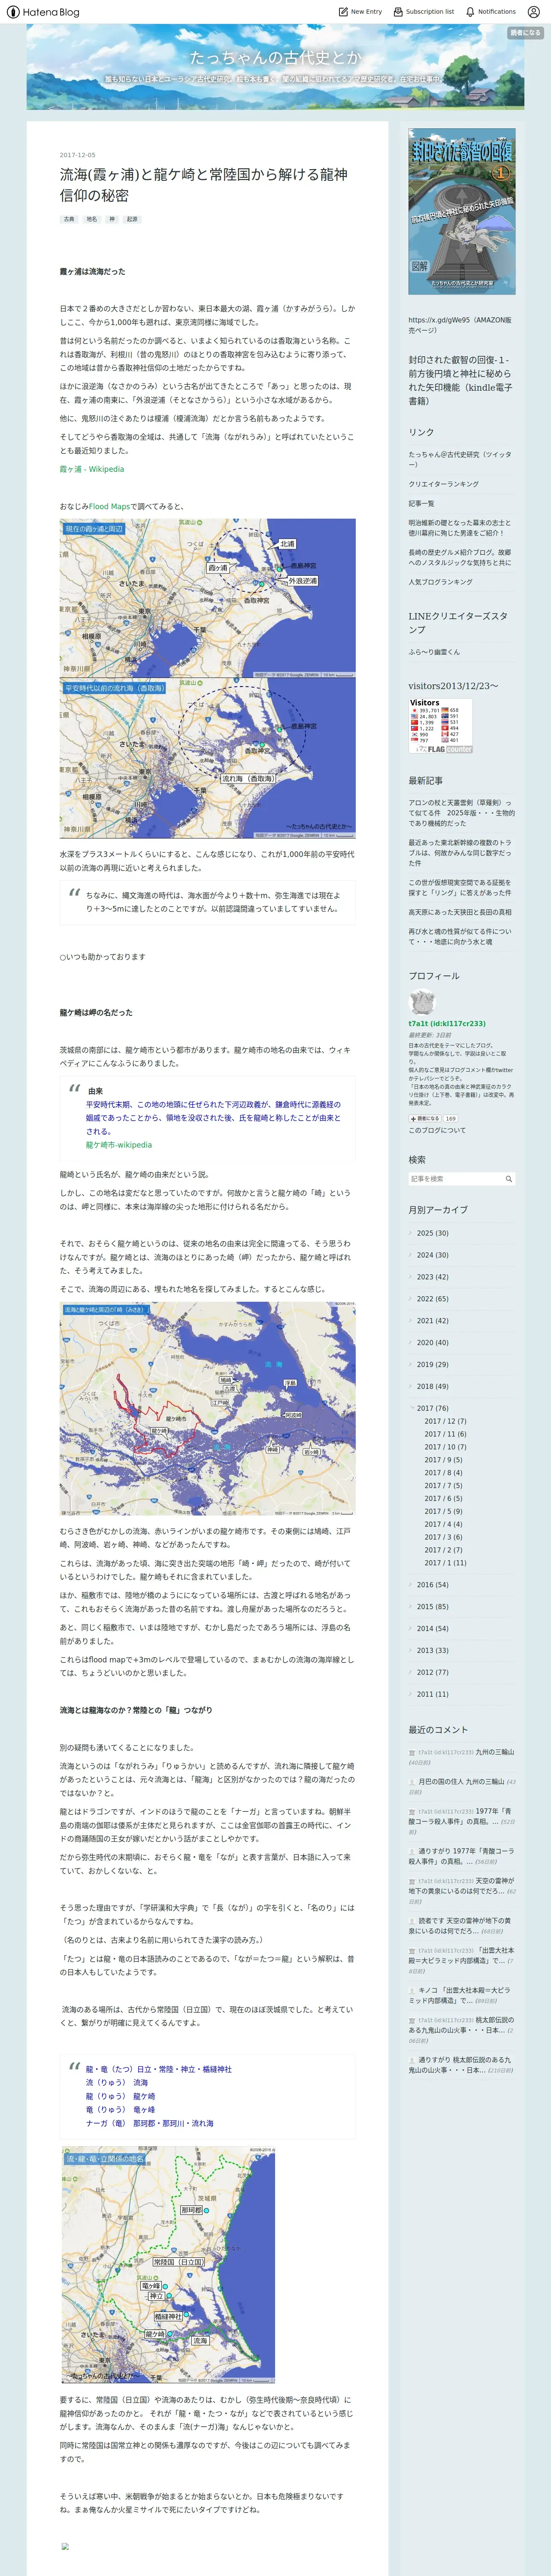Click the Notifications menu label
This screenshot has width=551, height=2576.
tap(497, 12)
